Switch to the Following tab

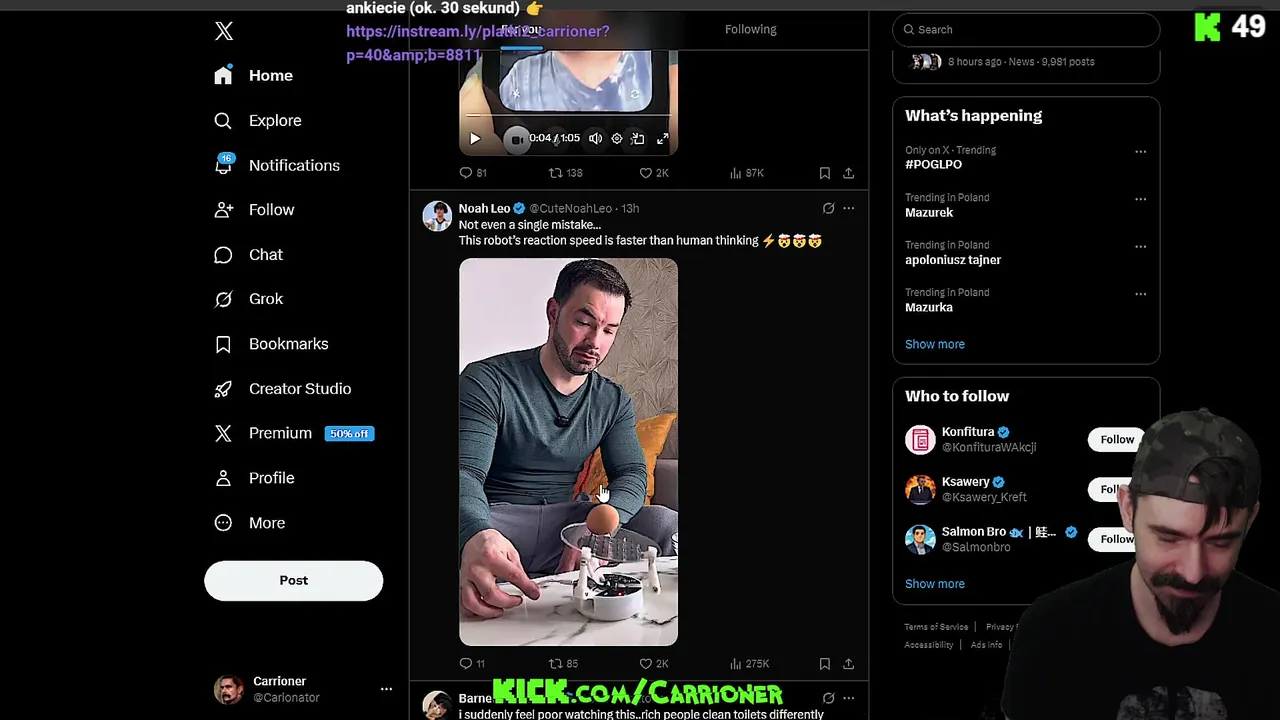751,29
